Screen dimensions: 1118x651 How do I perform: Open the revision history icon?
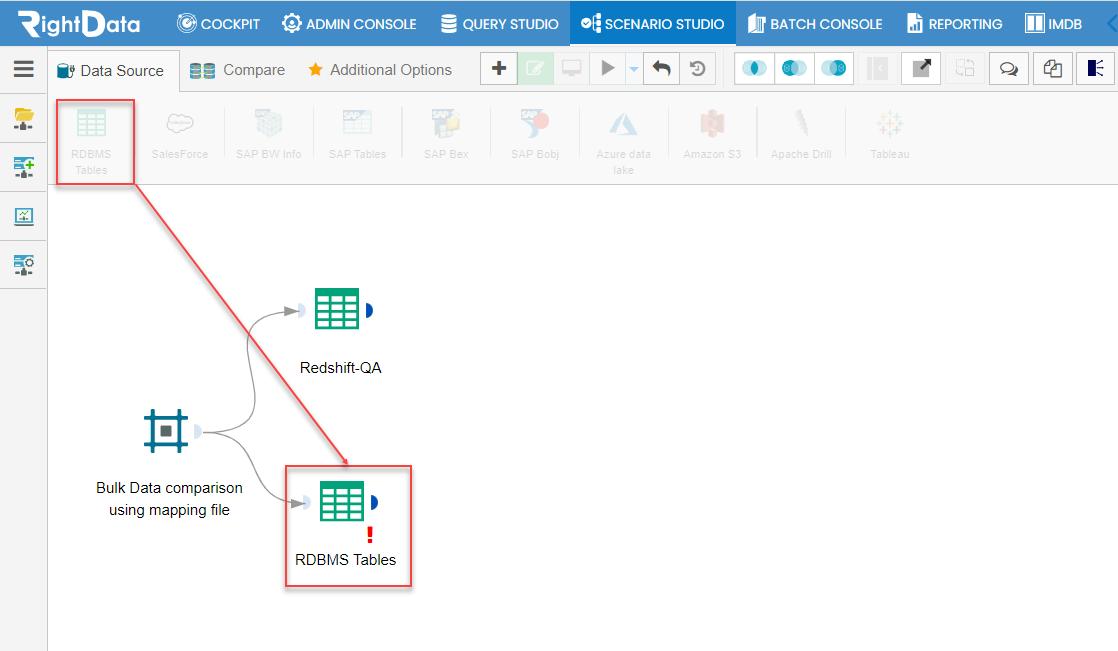point(698,69)
